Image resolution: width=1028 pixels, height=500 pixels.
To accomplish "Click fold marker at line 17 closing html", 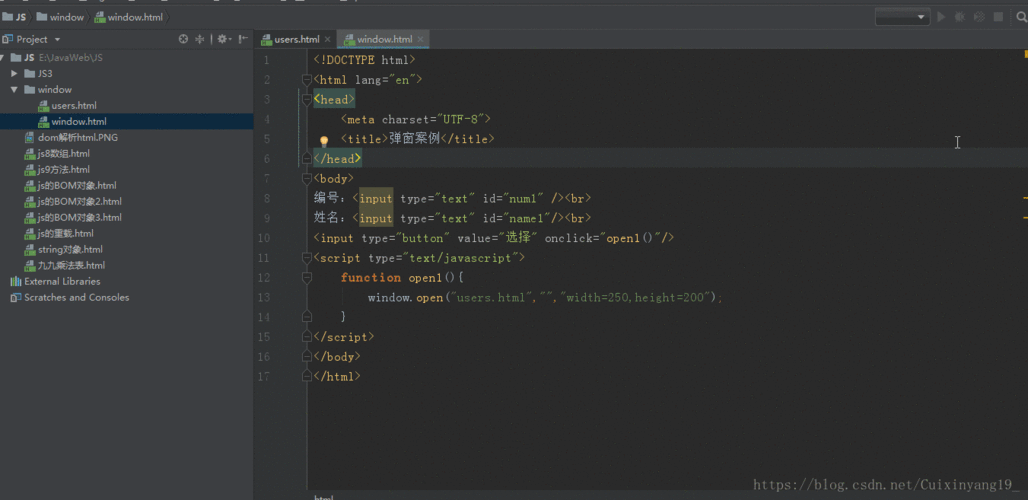I will pyautogui.click(x=306, y=377).
